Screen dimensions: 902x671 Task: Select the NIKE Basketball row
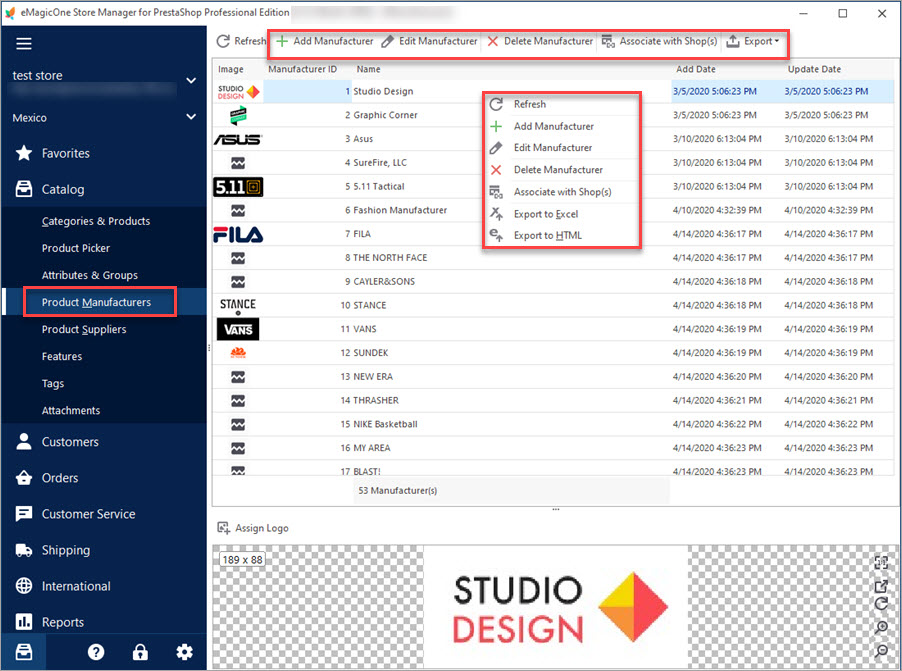553,424
